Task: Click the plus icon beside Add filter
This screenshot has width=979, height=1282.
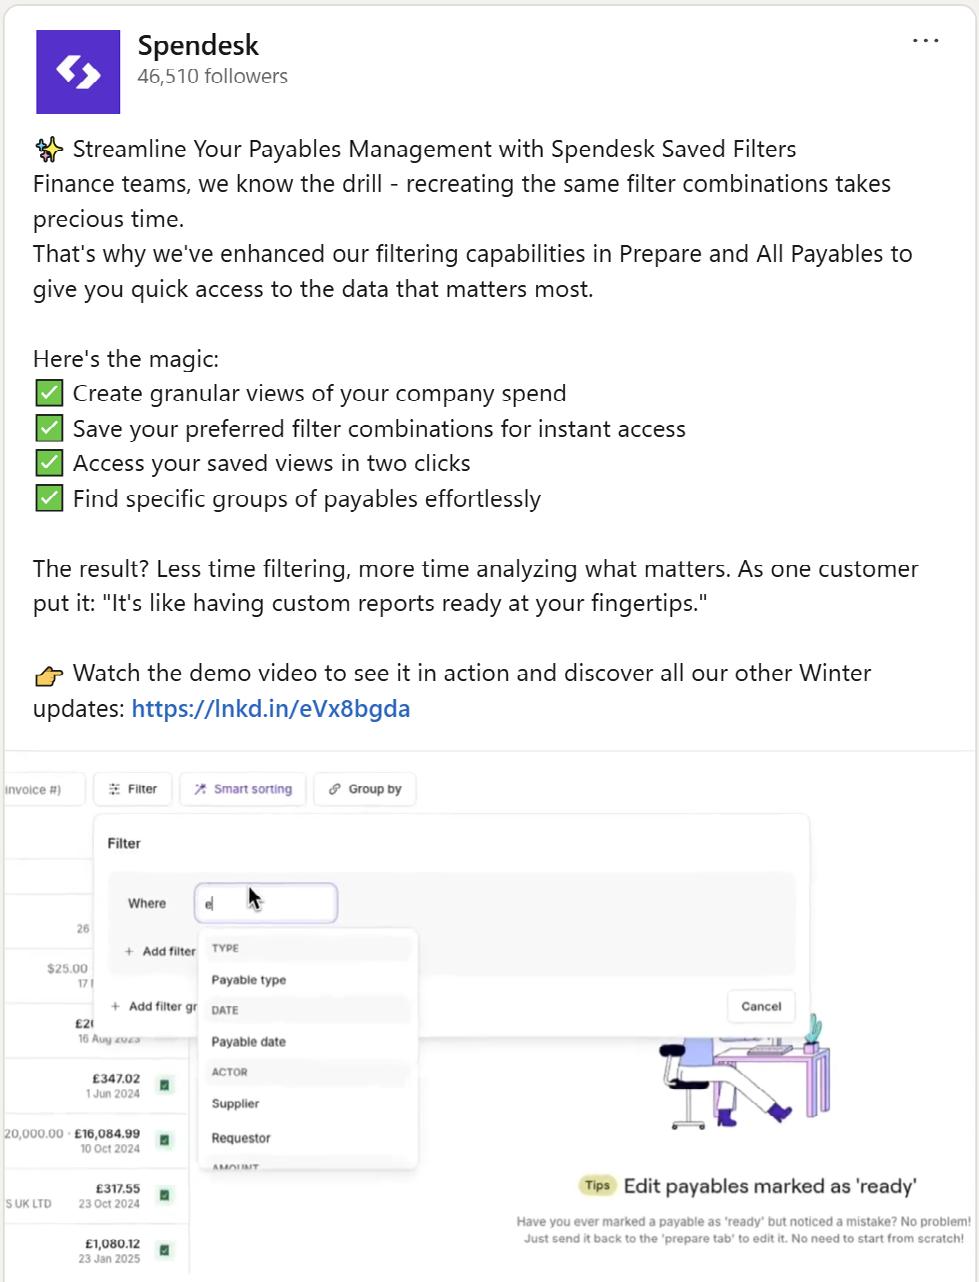Action: [x=129, y=951]
